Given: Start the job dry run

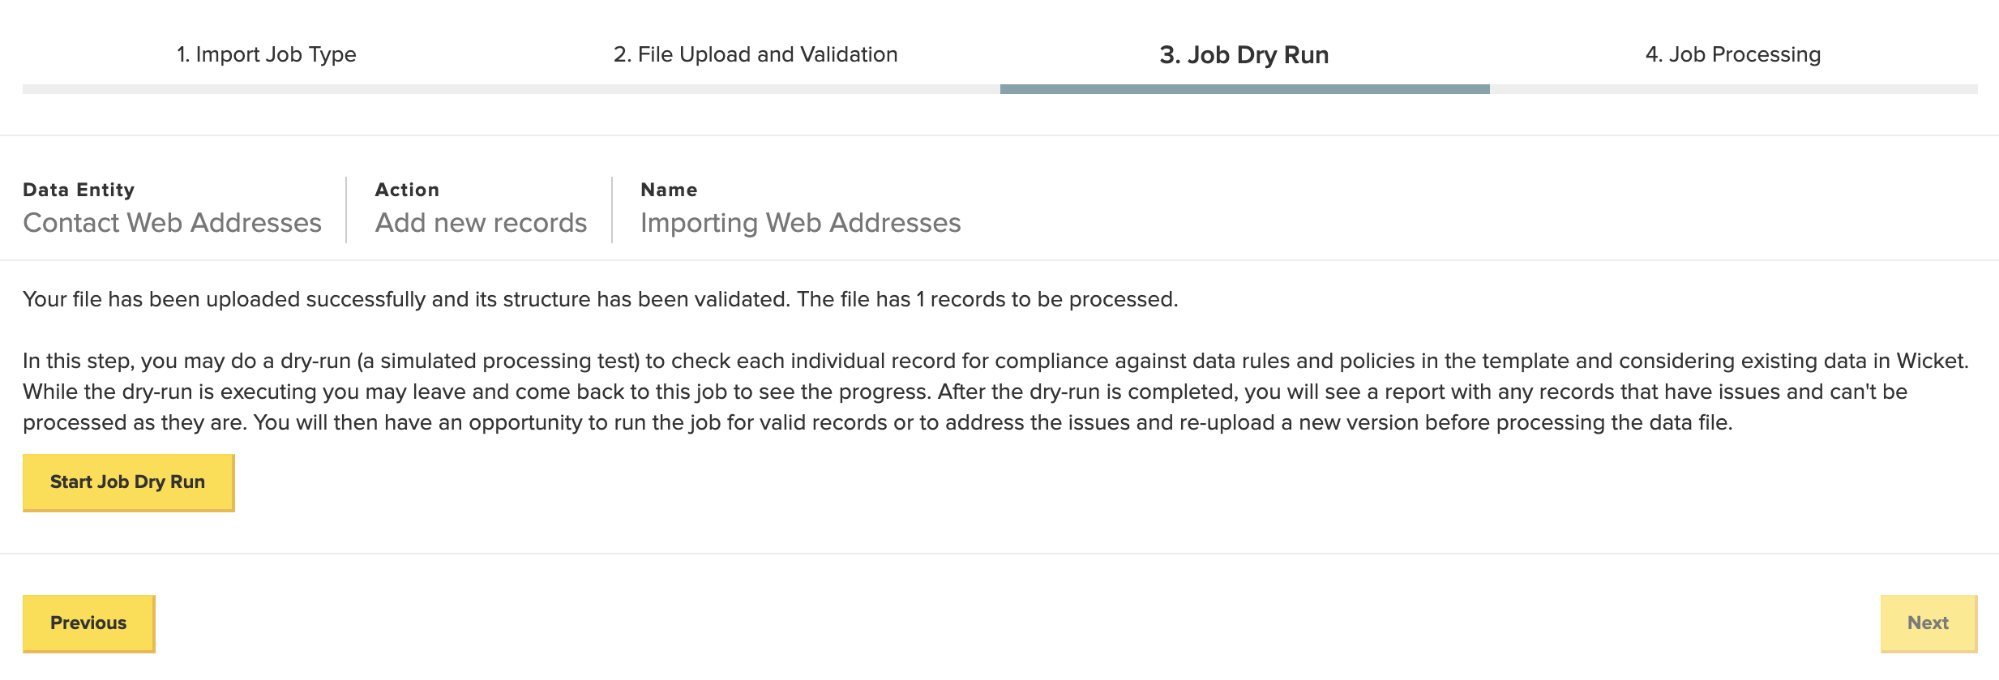Looking at the screenshot, I should pyautogui.click(x=128, y=482).
